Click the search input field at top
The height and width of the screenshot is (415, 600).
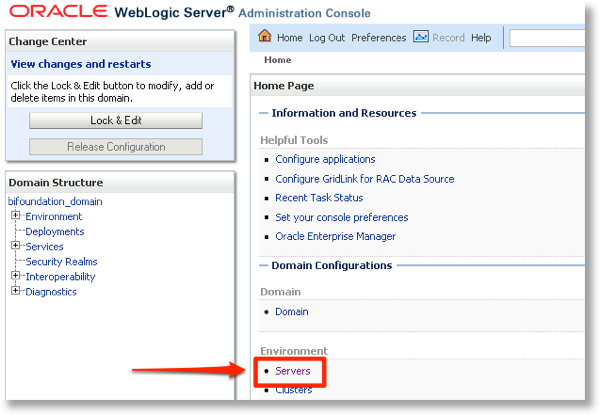(x=548, y=38)
